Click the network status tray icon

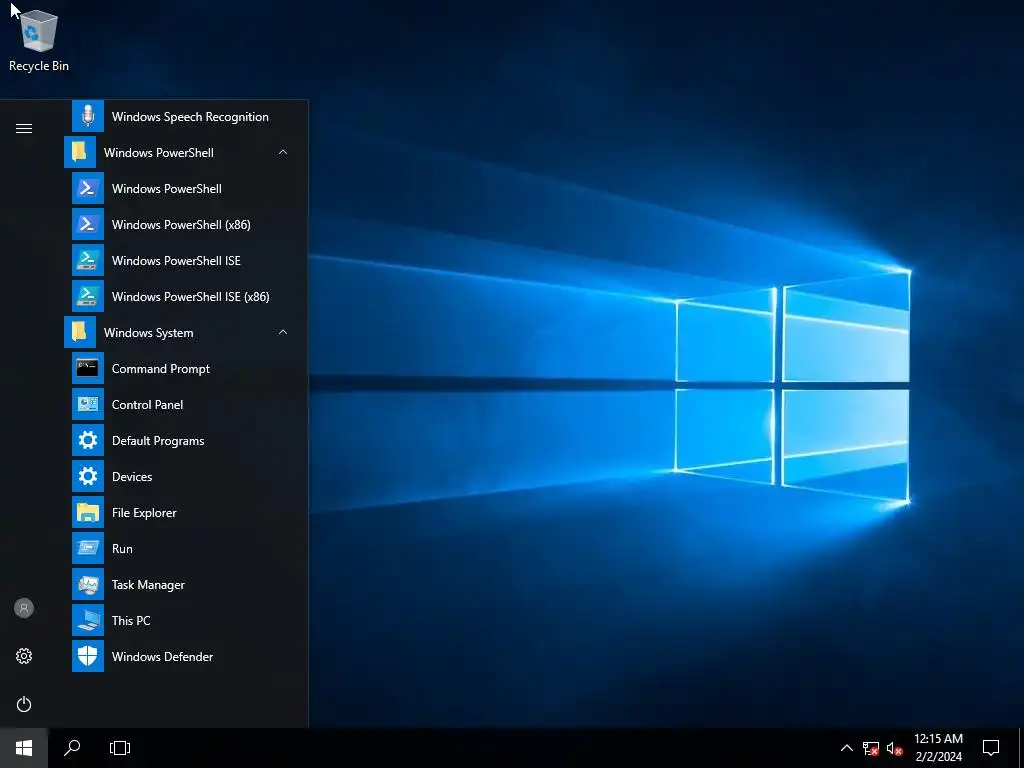871,748
